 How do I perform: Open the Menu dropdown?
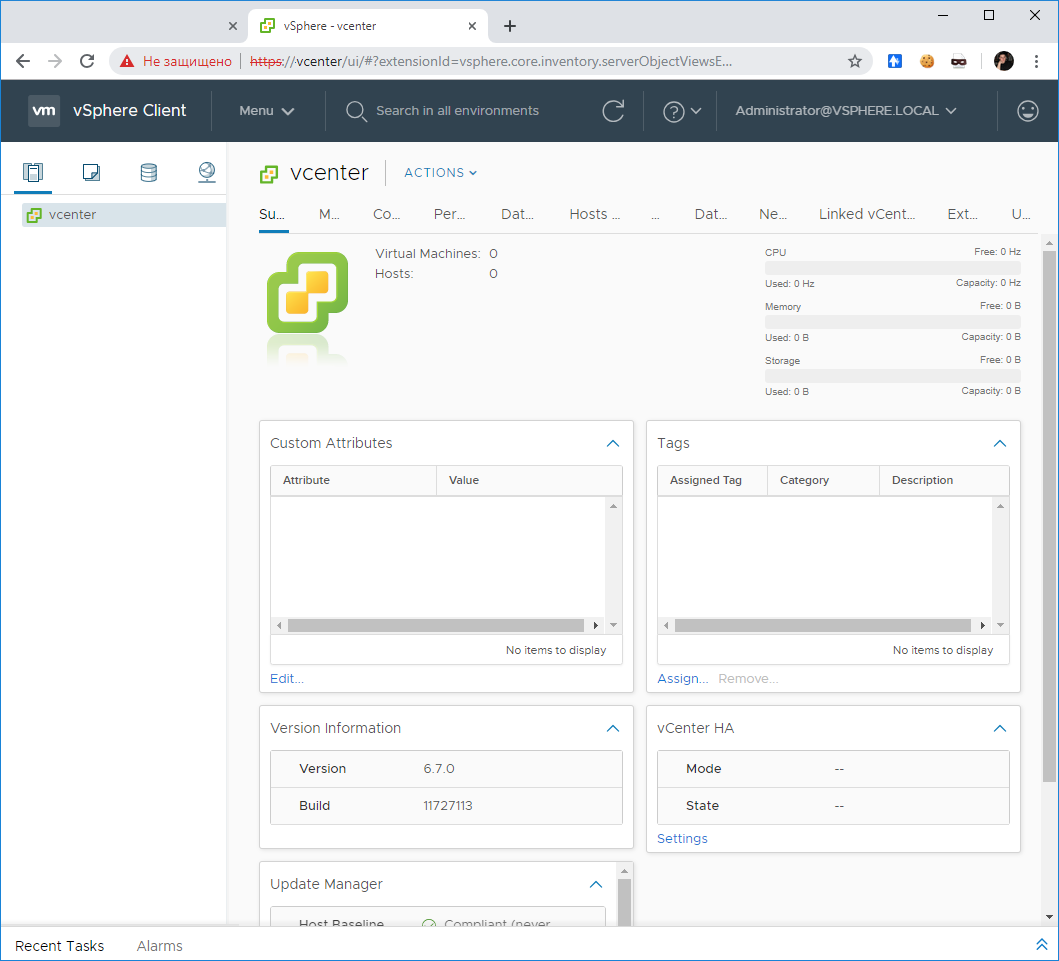(267, 111)
